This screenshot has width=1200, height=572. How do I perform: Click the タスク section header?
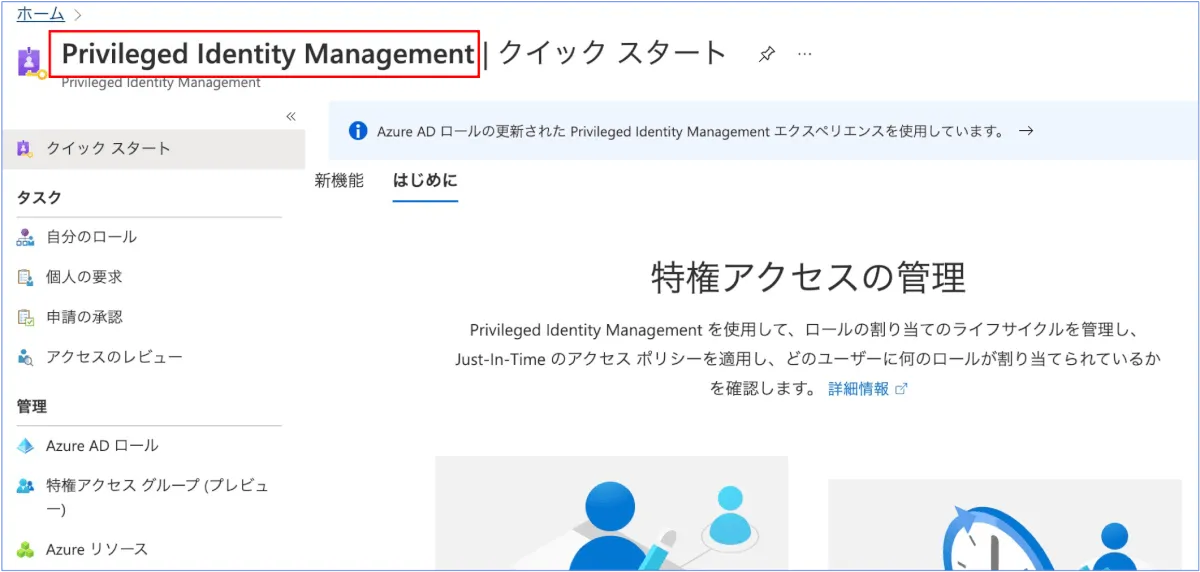(39, 198)
